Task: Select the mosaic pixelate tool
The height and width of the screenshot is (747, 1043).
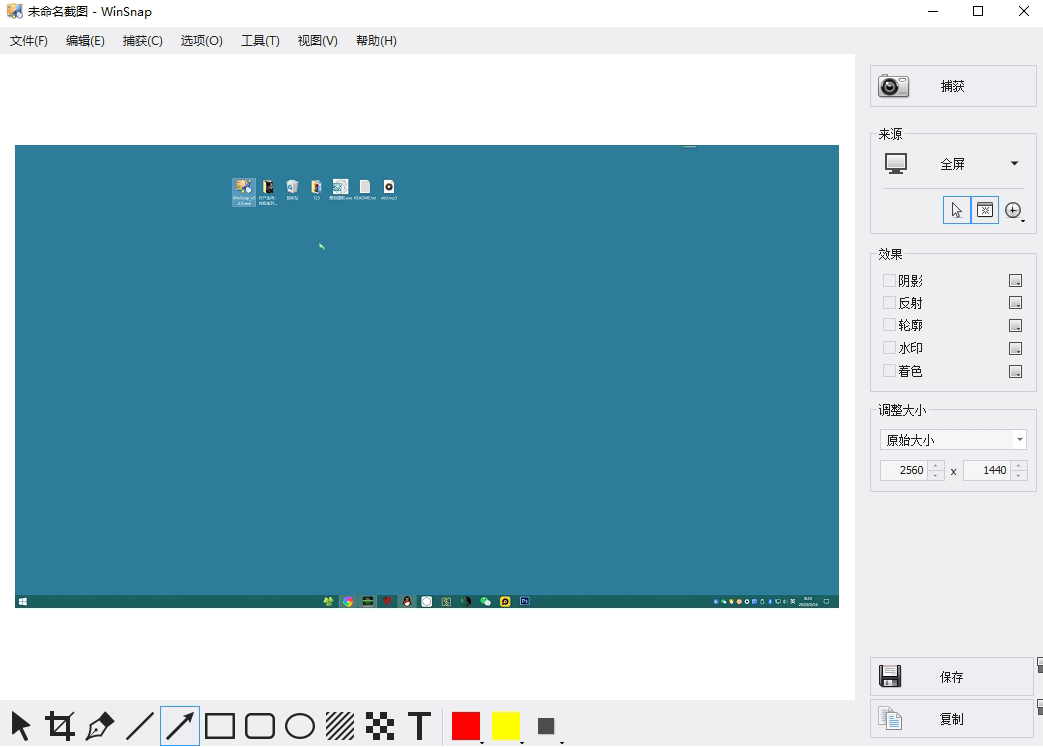Action: [379, 725]
